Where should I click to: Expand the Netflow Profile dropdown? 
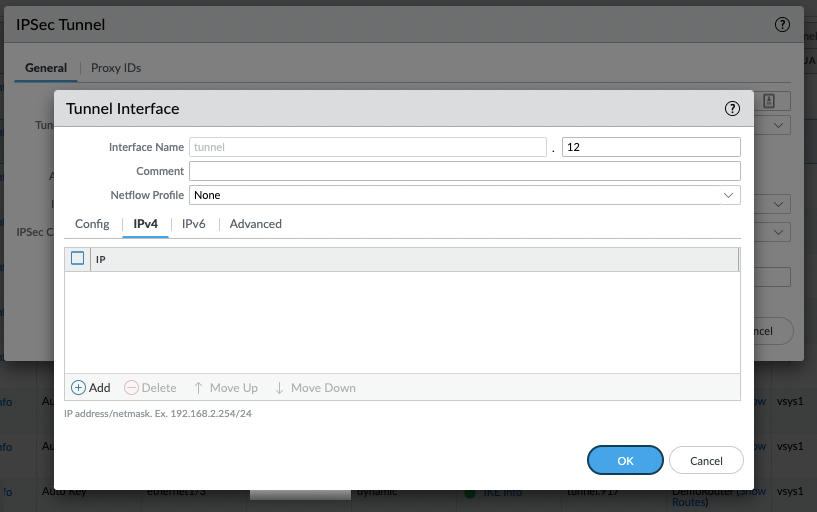728,195
